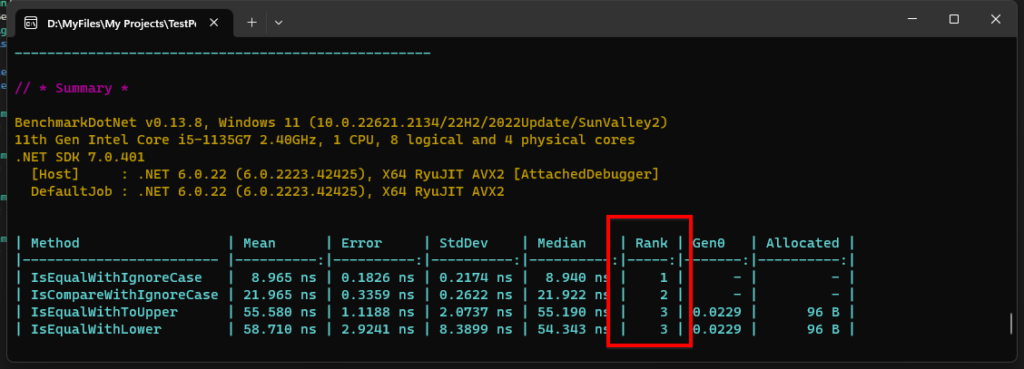Click the BenchmarkDotNet v0.13.8 version line
This screenshot has height=369, width=1024.
341,123
